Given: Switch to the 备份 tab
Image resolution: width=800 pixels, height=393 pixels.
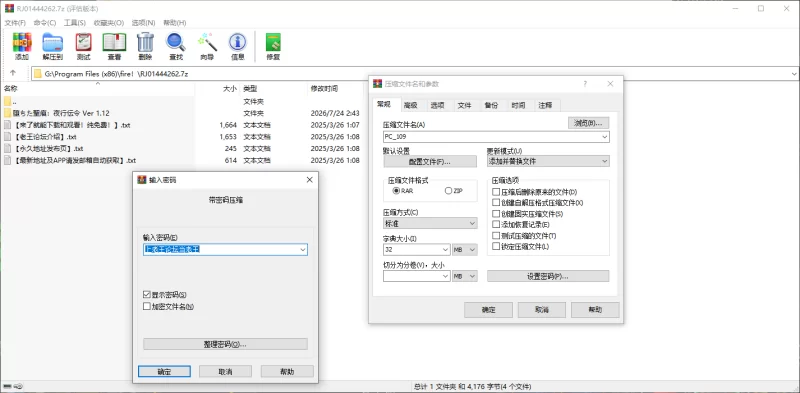Looking at the screenshot, I should tap(491, 105).
